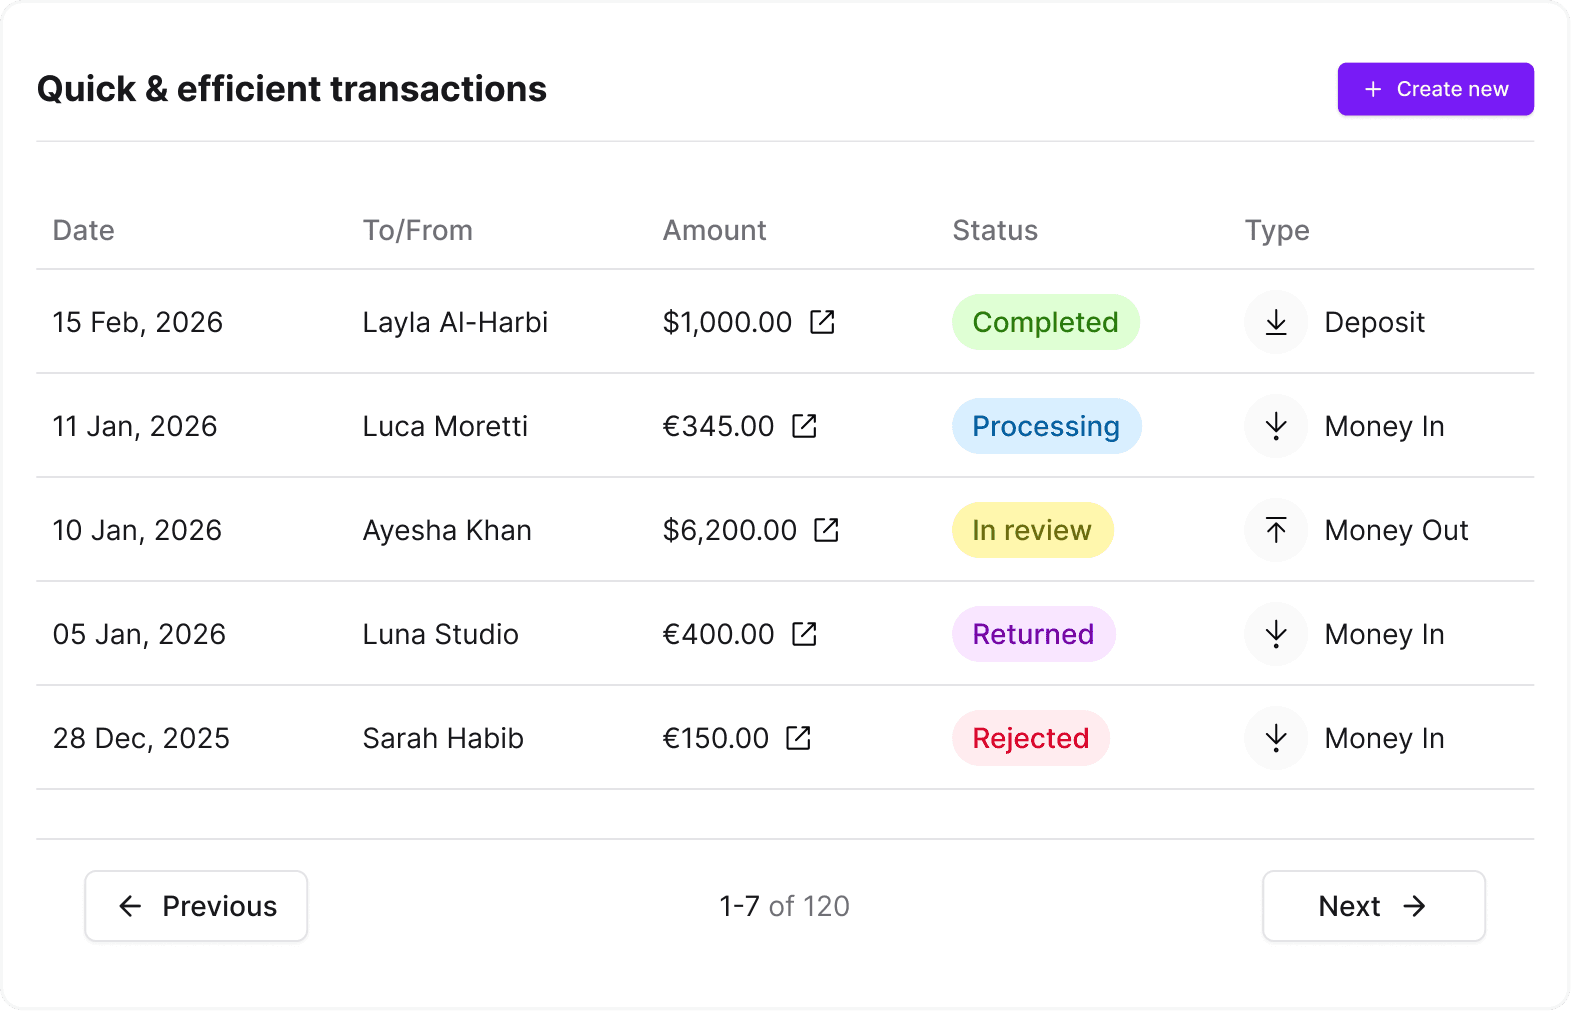Screen dimensions: 1571x1011
Task: Click the Money Out upload arrow icon
Action: (1276, 530)
